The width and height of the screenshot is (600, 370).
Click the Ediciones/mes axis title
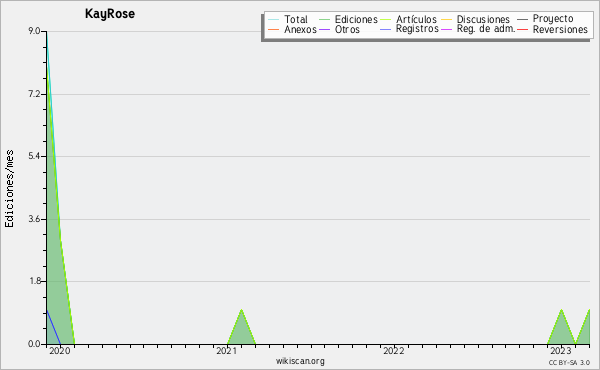[x=9, y=189]
